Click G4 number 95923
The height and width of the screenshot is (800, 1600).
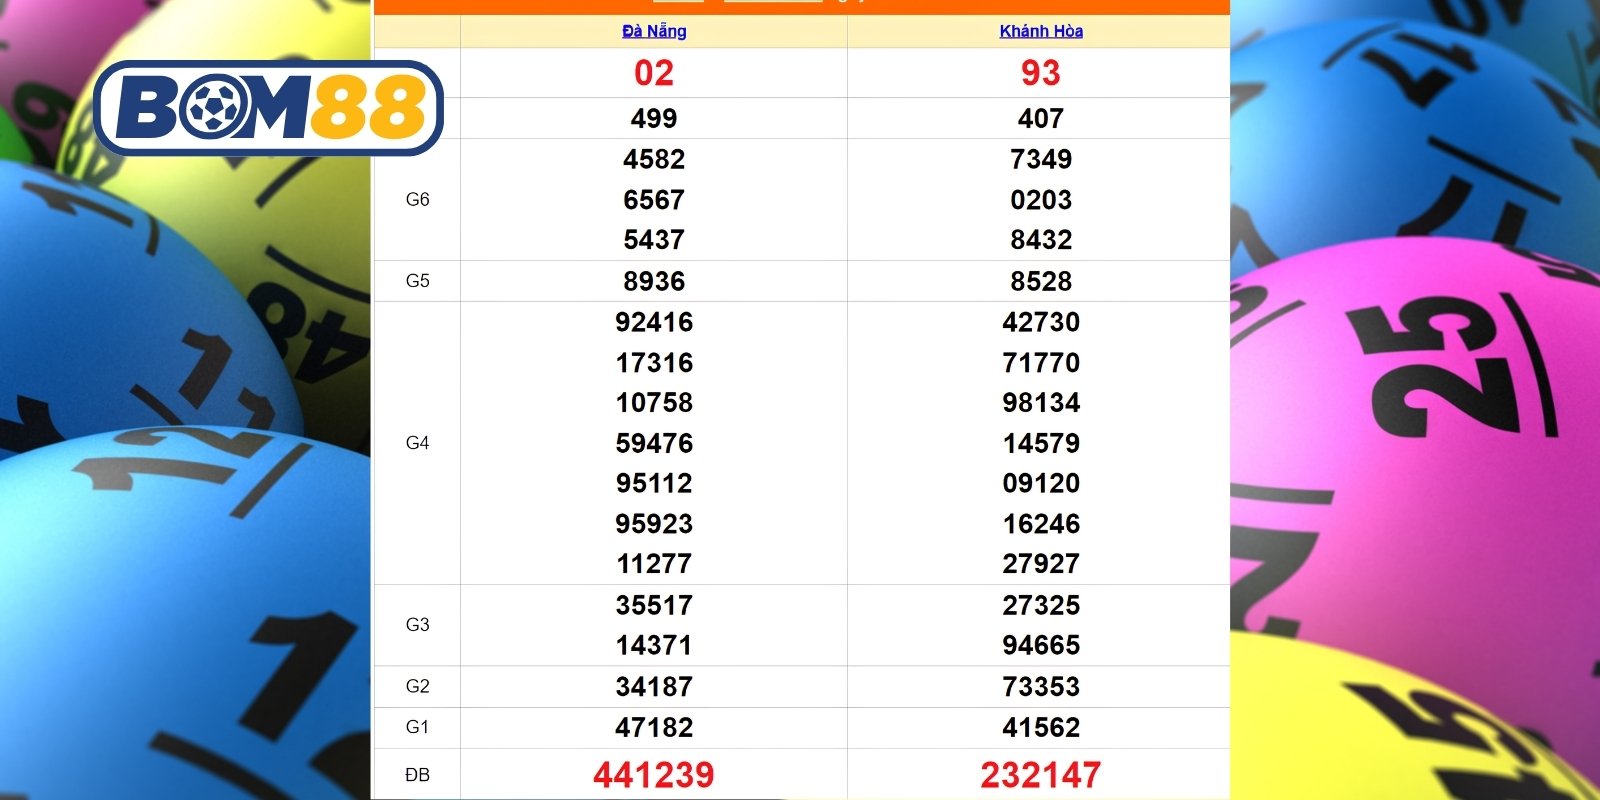point(654,524)
